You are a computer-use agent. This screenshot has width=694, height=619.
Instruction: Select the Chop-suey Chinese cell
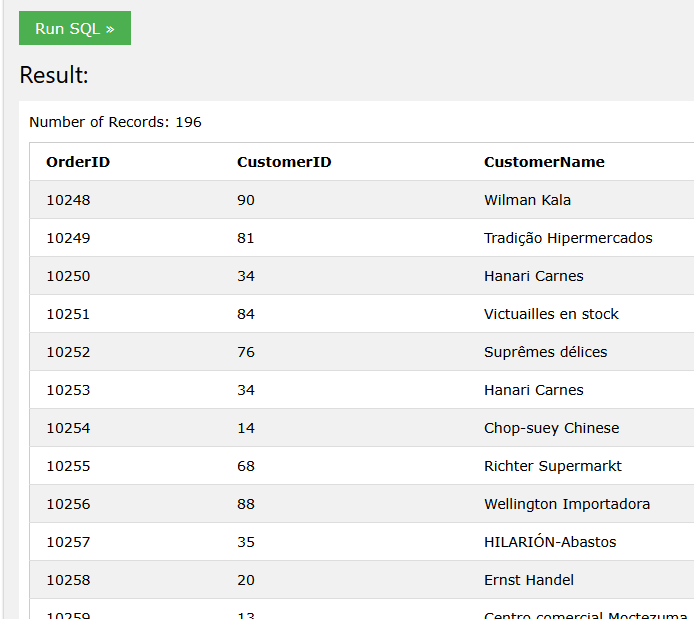coord(551,428)
